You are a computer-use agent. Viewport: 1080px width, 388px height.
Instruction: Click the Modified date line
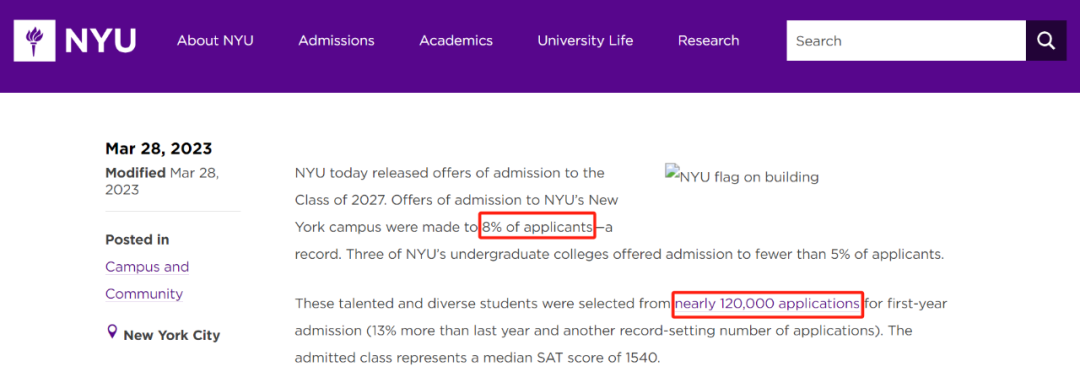pyautogui.click(x=162, y=181)
